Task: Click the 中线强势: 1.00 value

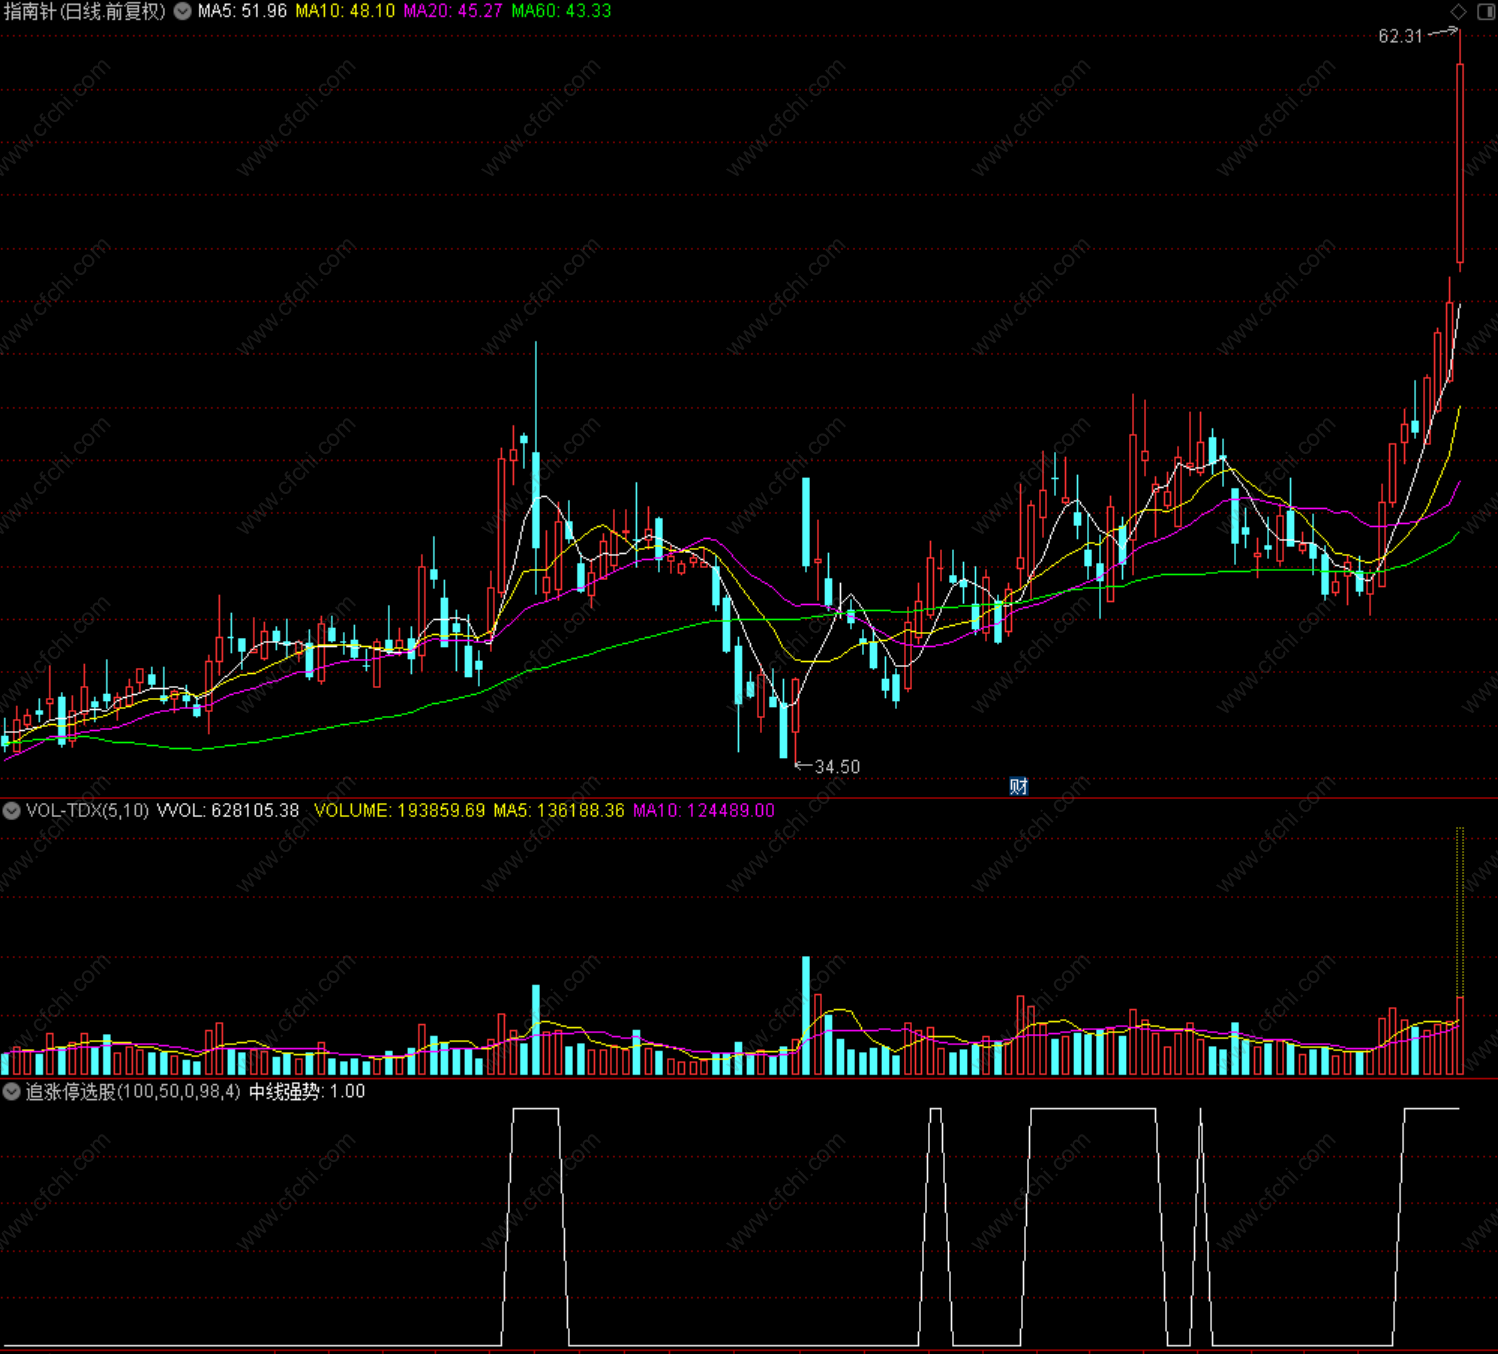Action: pyautogui.click(x=307, y=1092)
